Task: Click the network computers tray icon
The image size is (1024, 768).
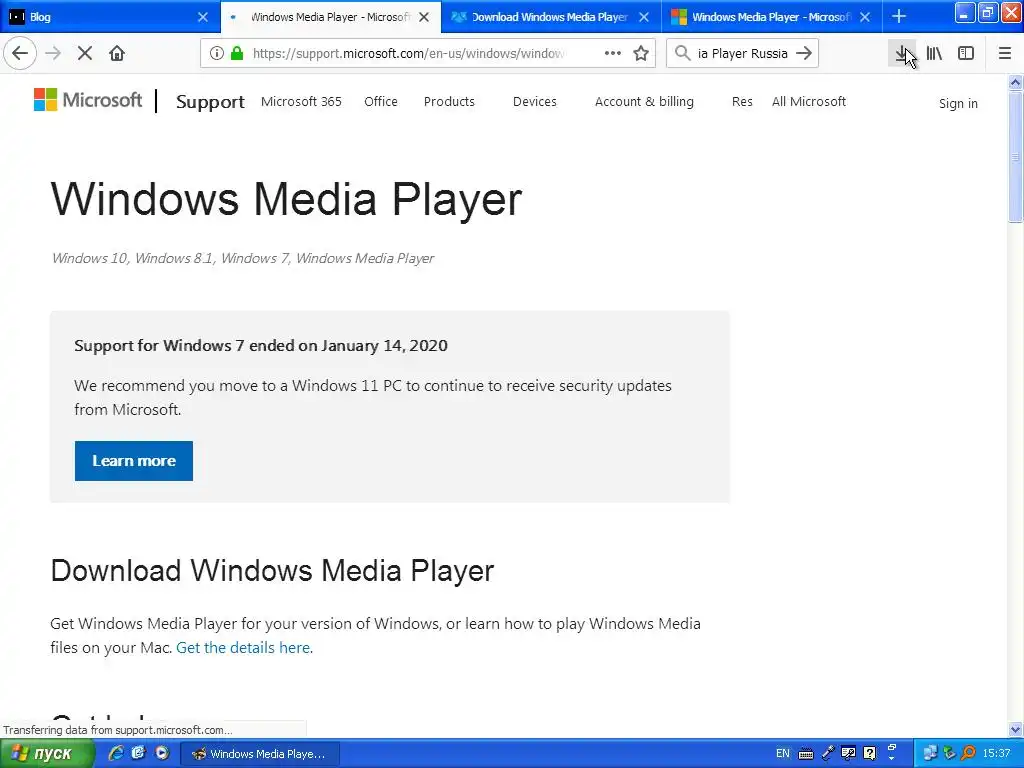Action: 930,754
